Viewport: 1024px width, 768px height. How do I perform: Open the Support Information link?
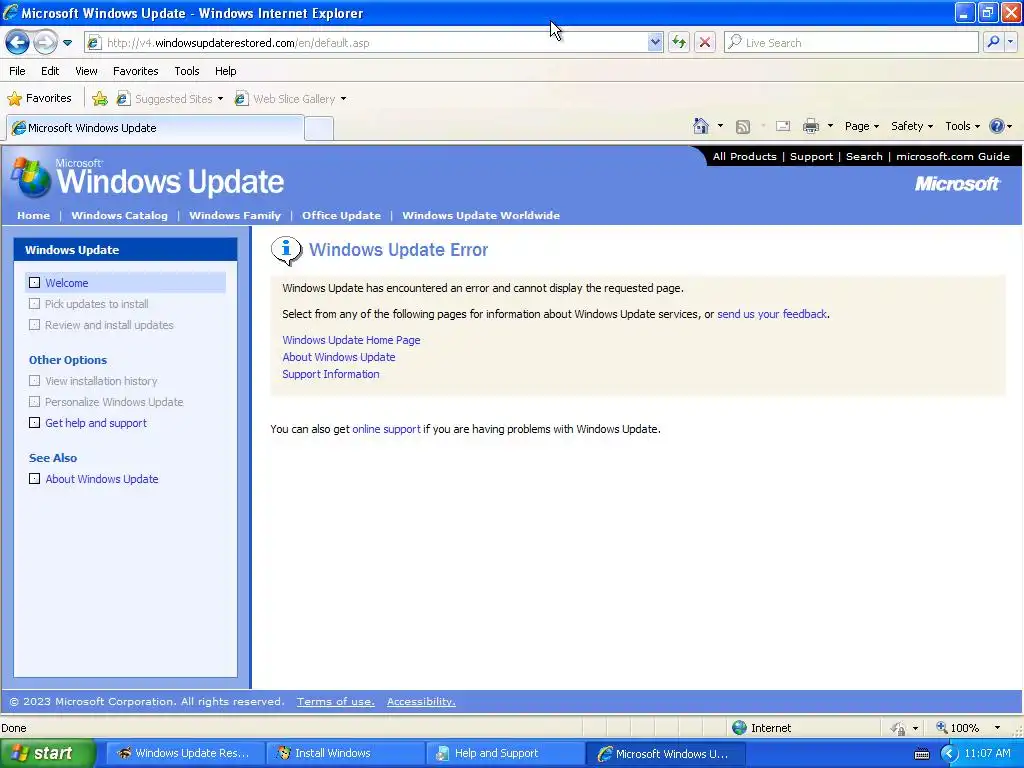pyautogui.click(x=330, y=374)
